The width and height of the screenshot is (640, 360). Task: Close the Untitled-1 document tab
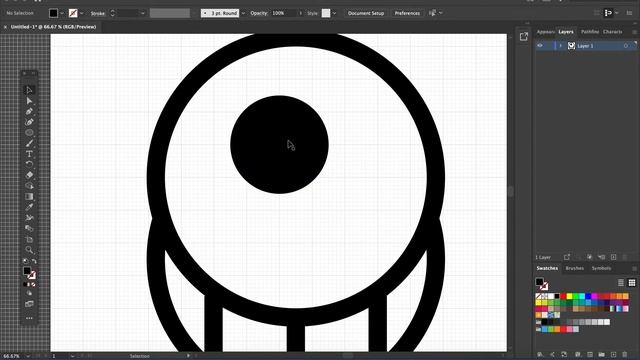[5, 27]
